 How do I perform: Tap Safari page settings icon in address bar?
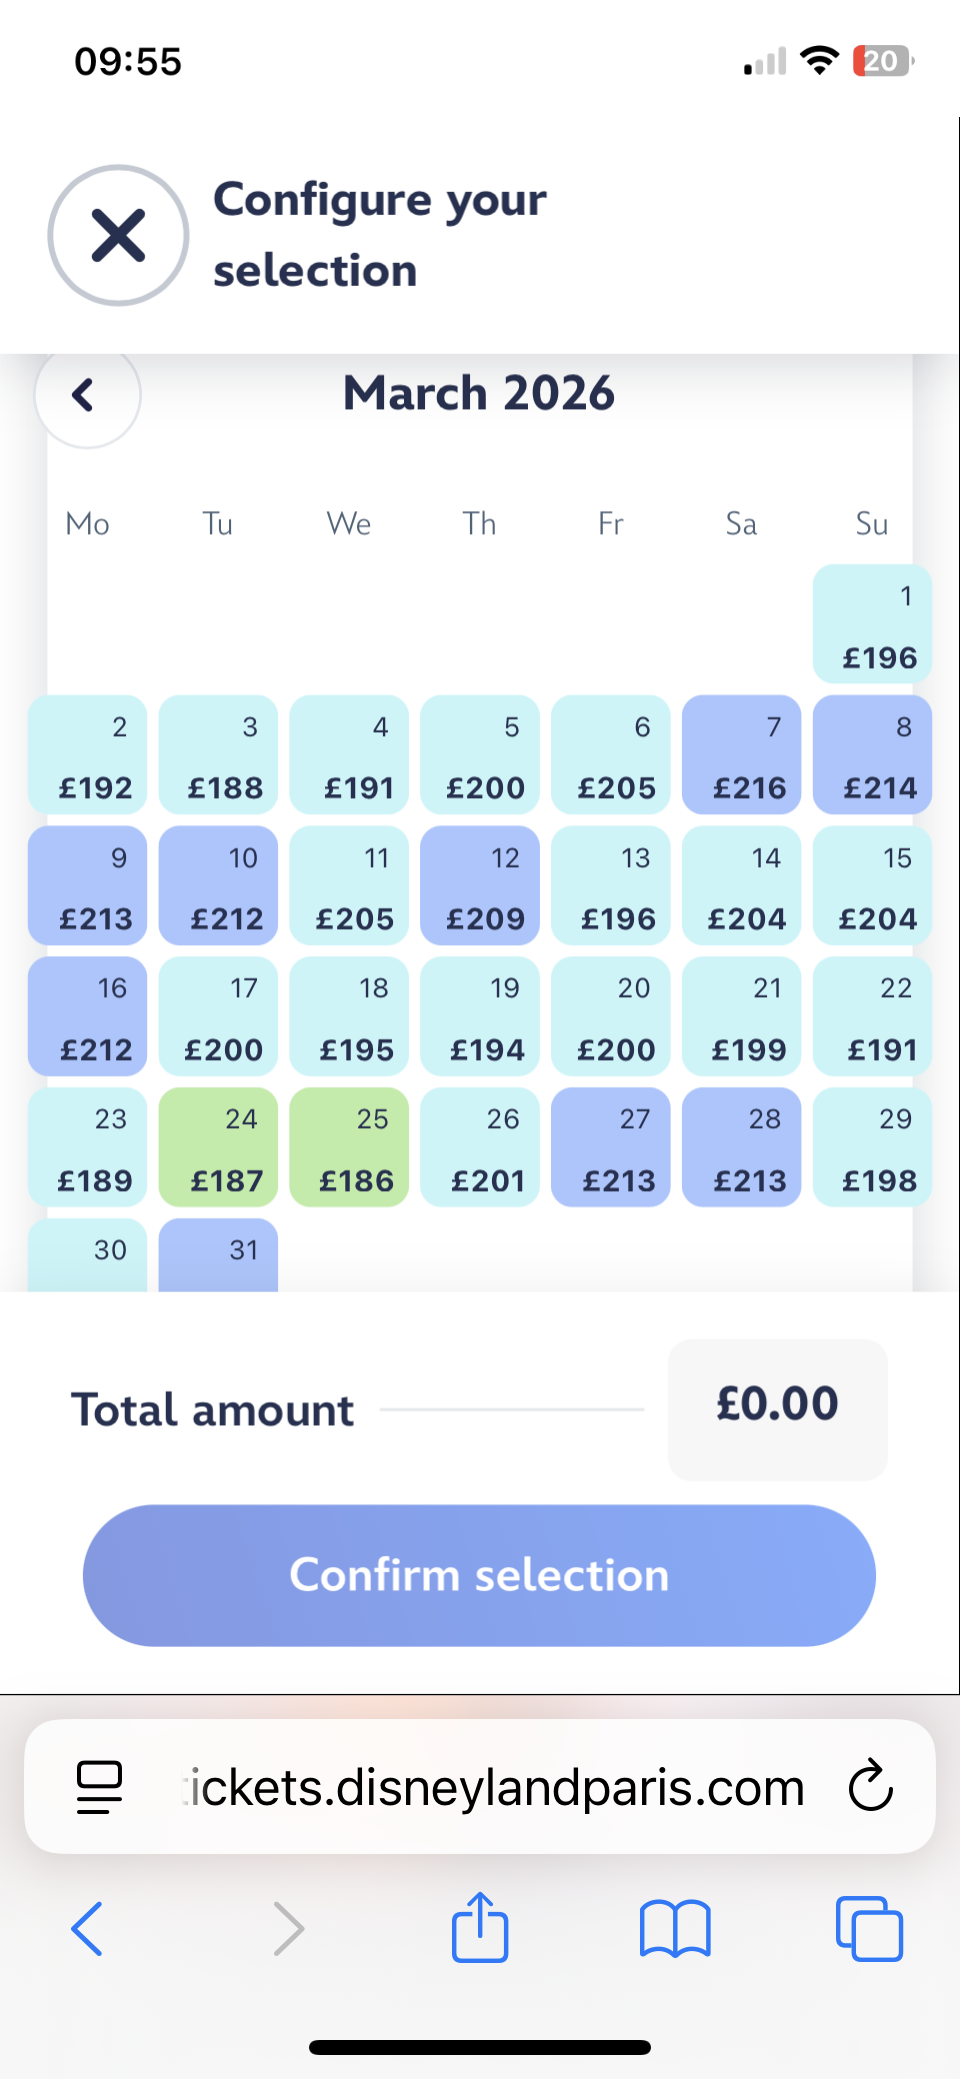pos(99,1787)
